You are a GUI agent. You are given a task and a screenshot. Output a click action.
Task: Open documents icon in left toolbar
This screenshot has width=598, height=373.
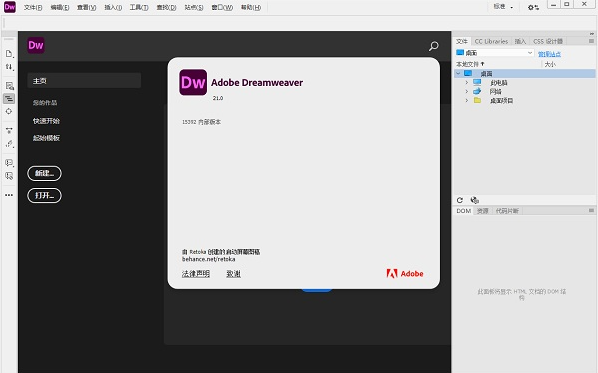[9, 54]
